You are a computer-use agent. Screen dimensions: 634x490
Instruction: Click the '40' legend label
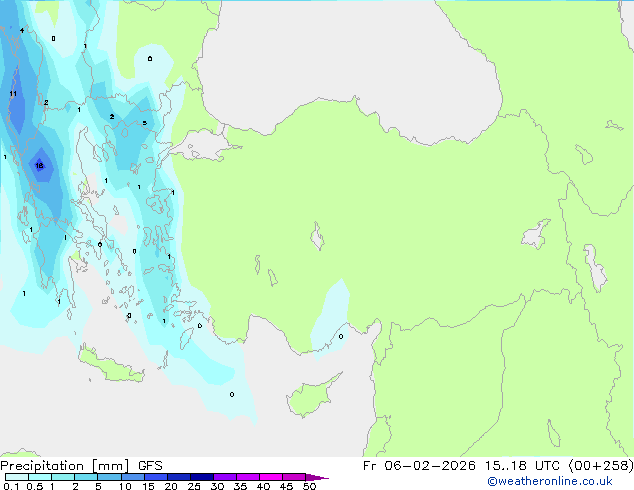point(263,486)
